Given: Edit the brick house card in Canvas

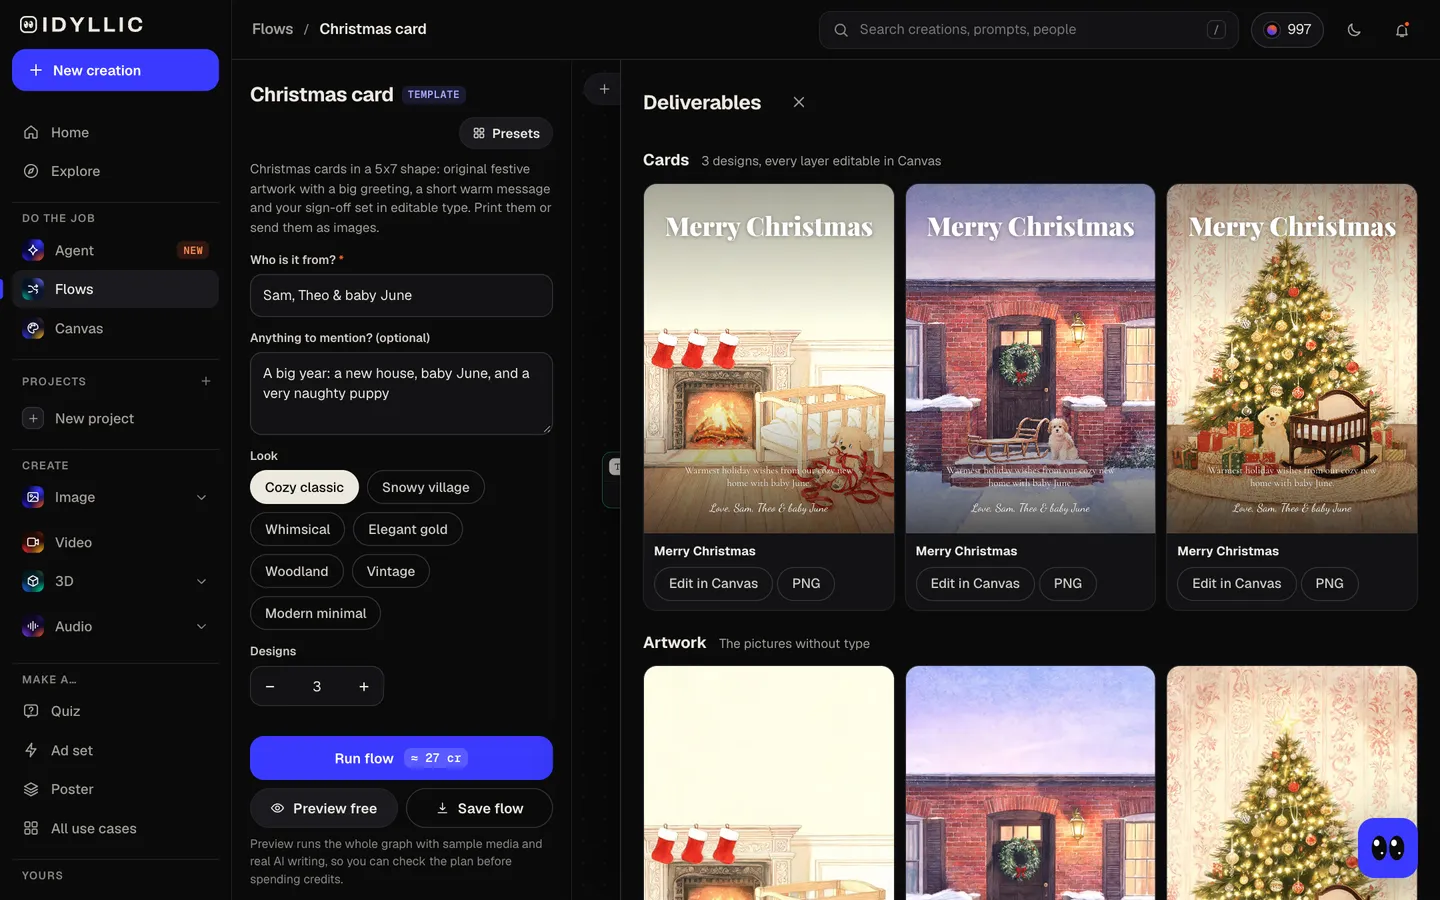Looking at the screenshot, I should coord(975,583).
